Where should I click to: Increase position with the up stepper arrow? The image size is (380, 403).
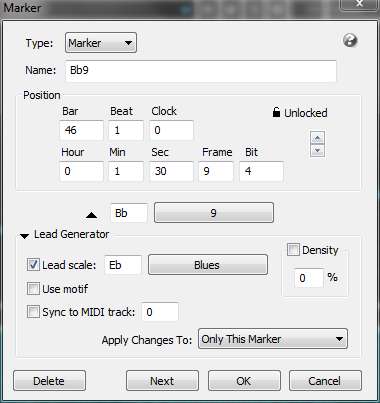[317, 138]
